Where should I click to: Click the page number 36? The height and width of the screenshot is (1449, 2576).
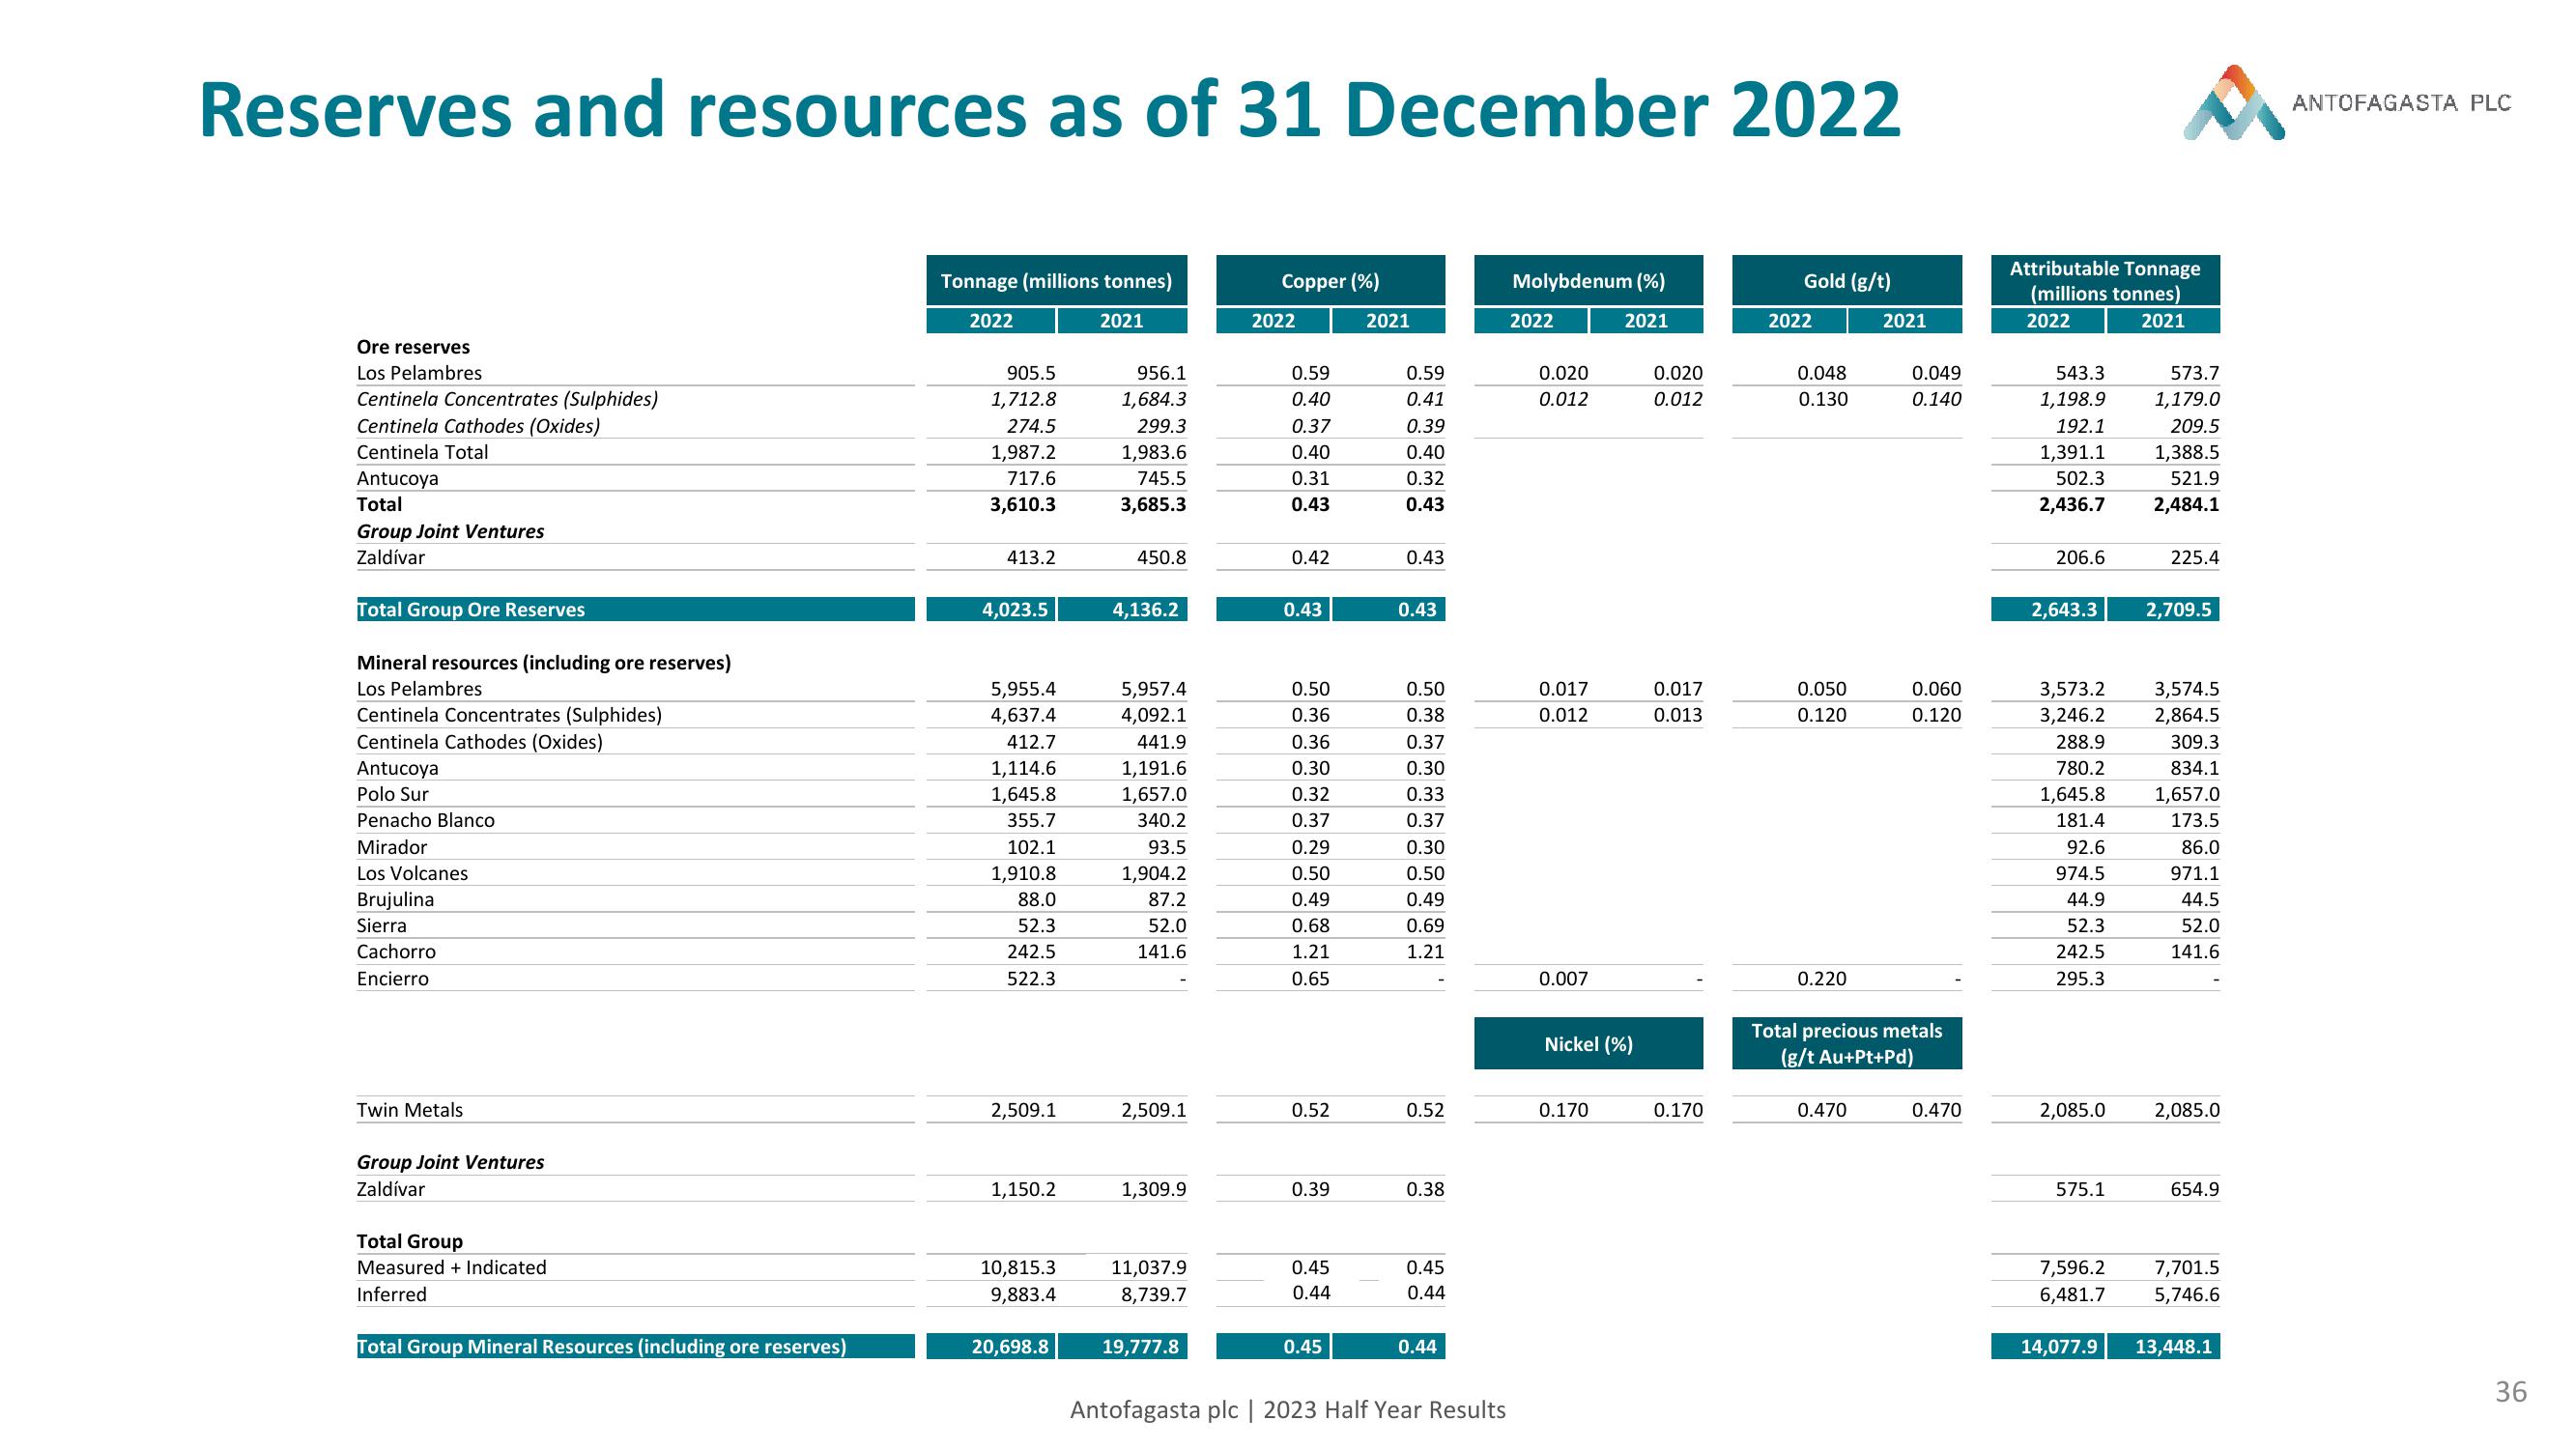(2511, 1392)
